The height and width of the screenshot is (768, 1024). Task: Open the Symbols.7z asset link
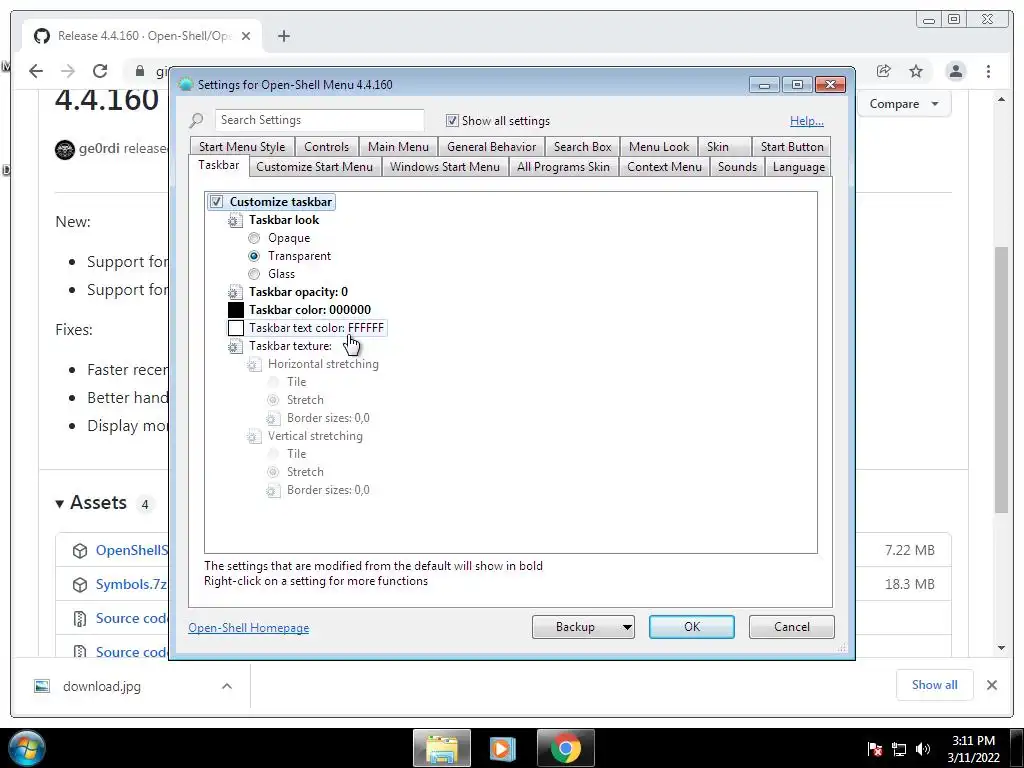131,584
